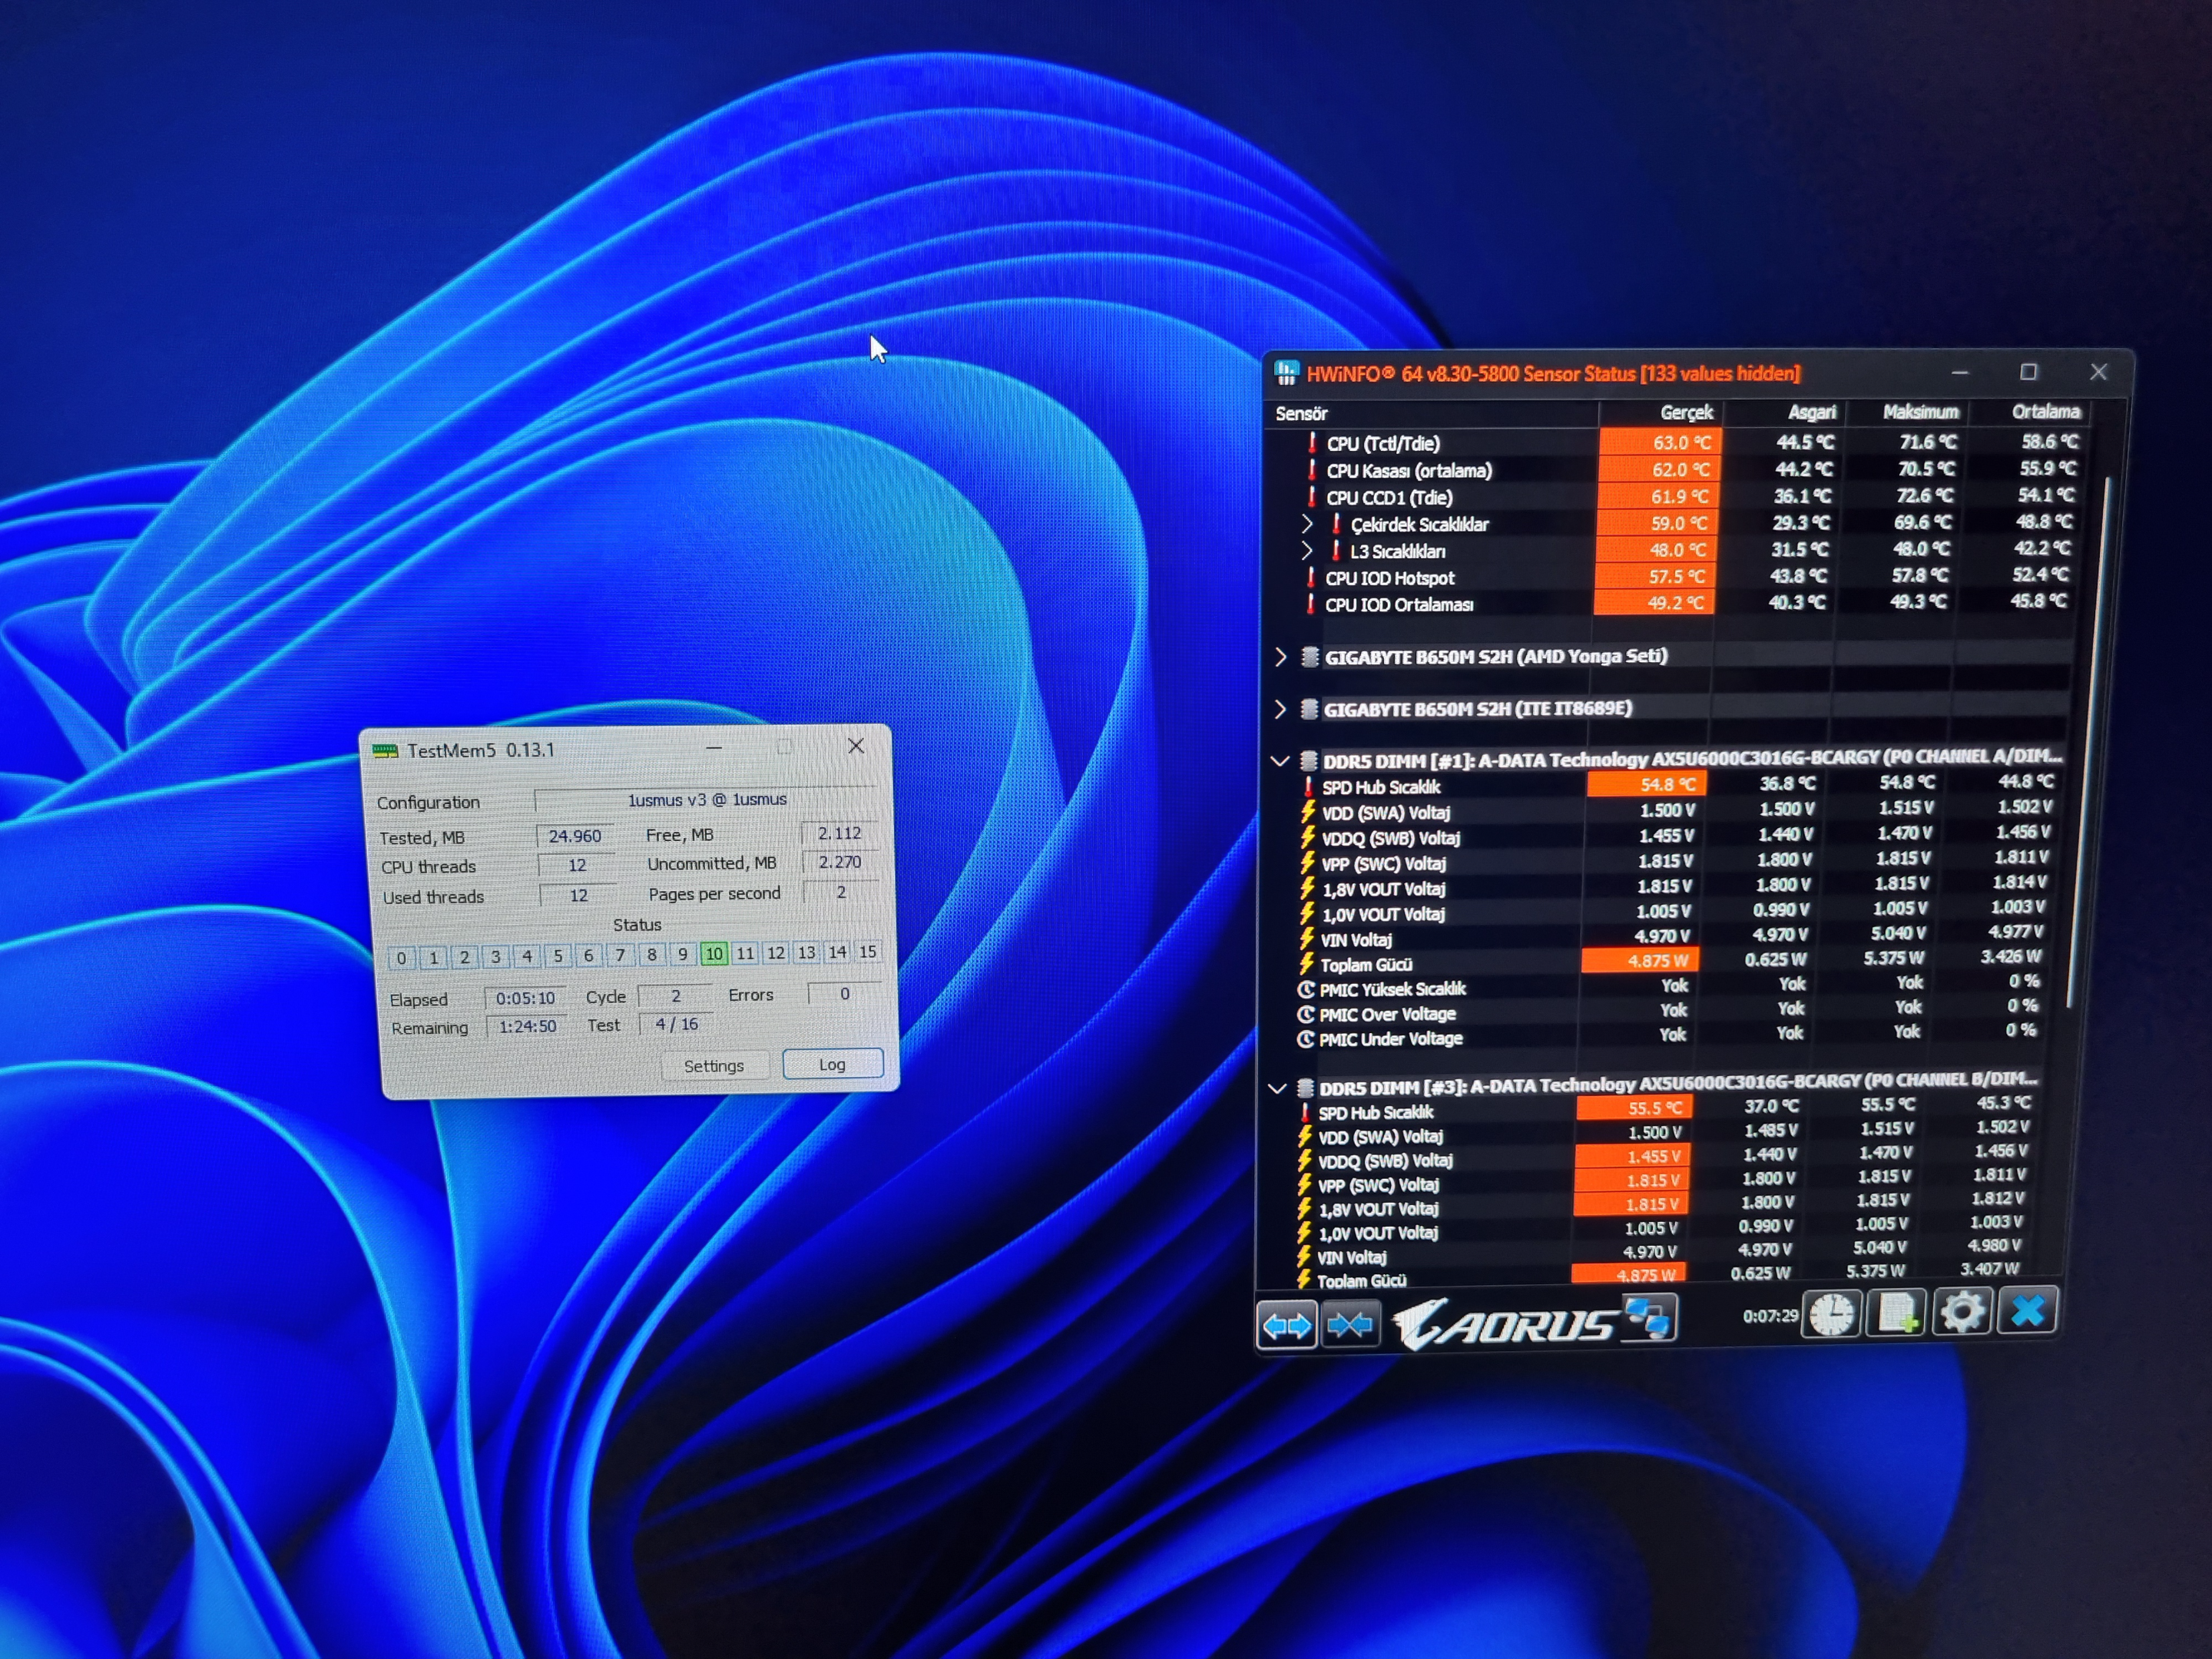This screenshot has width=2212, height=1659.
Task: Open the Log in TestMem5
Action: coord(832,1064)
